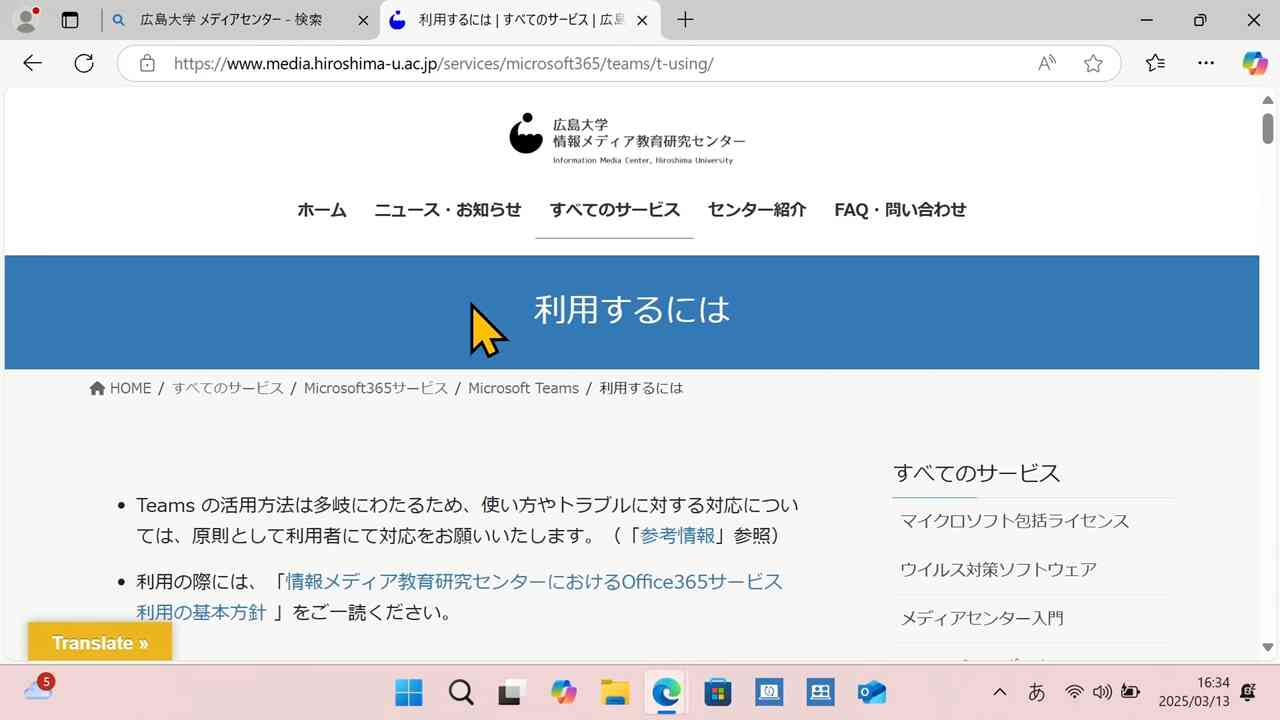
Task: Open Microsoft Store from the taskbar
Action: 717,692
